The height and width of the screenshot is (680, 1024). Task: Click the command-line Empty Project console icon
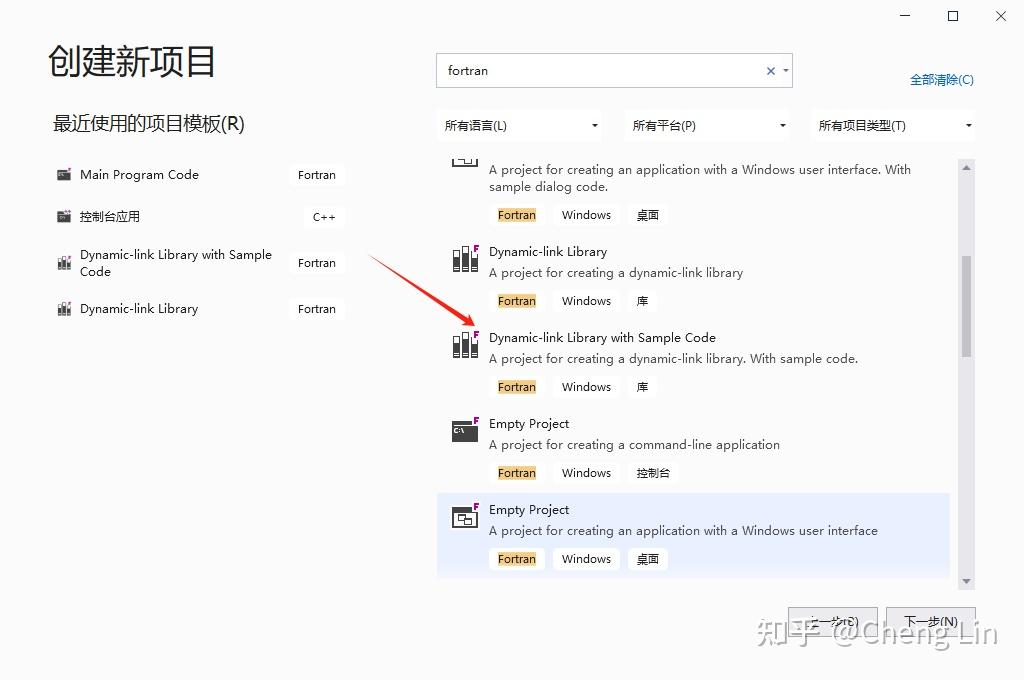(x=465, y=430)
